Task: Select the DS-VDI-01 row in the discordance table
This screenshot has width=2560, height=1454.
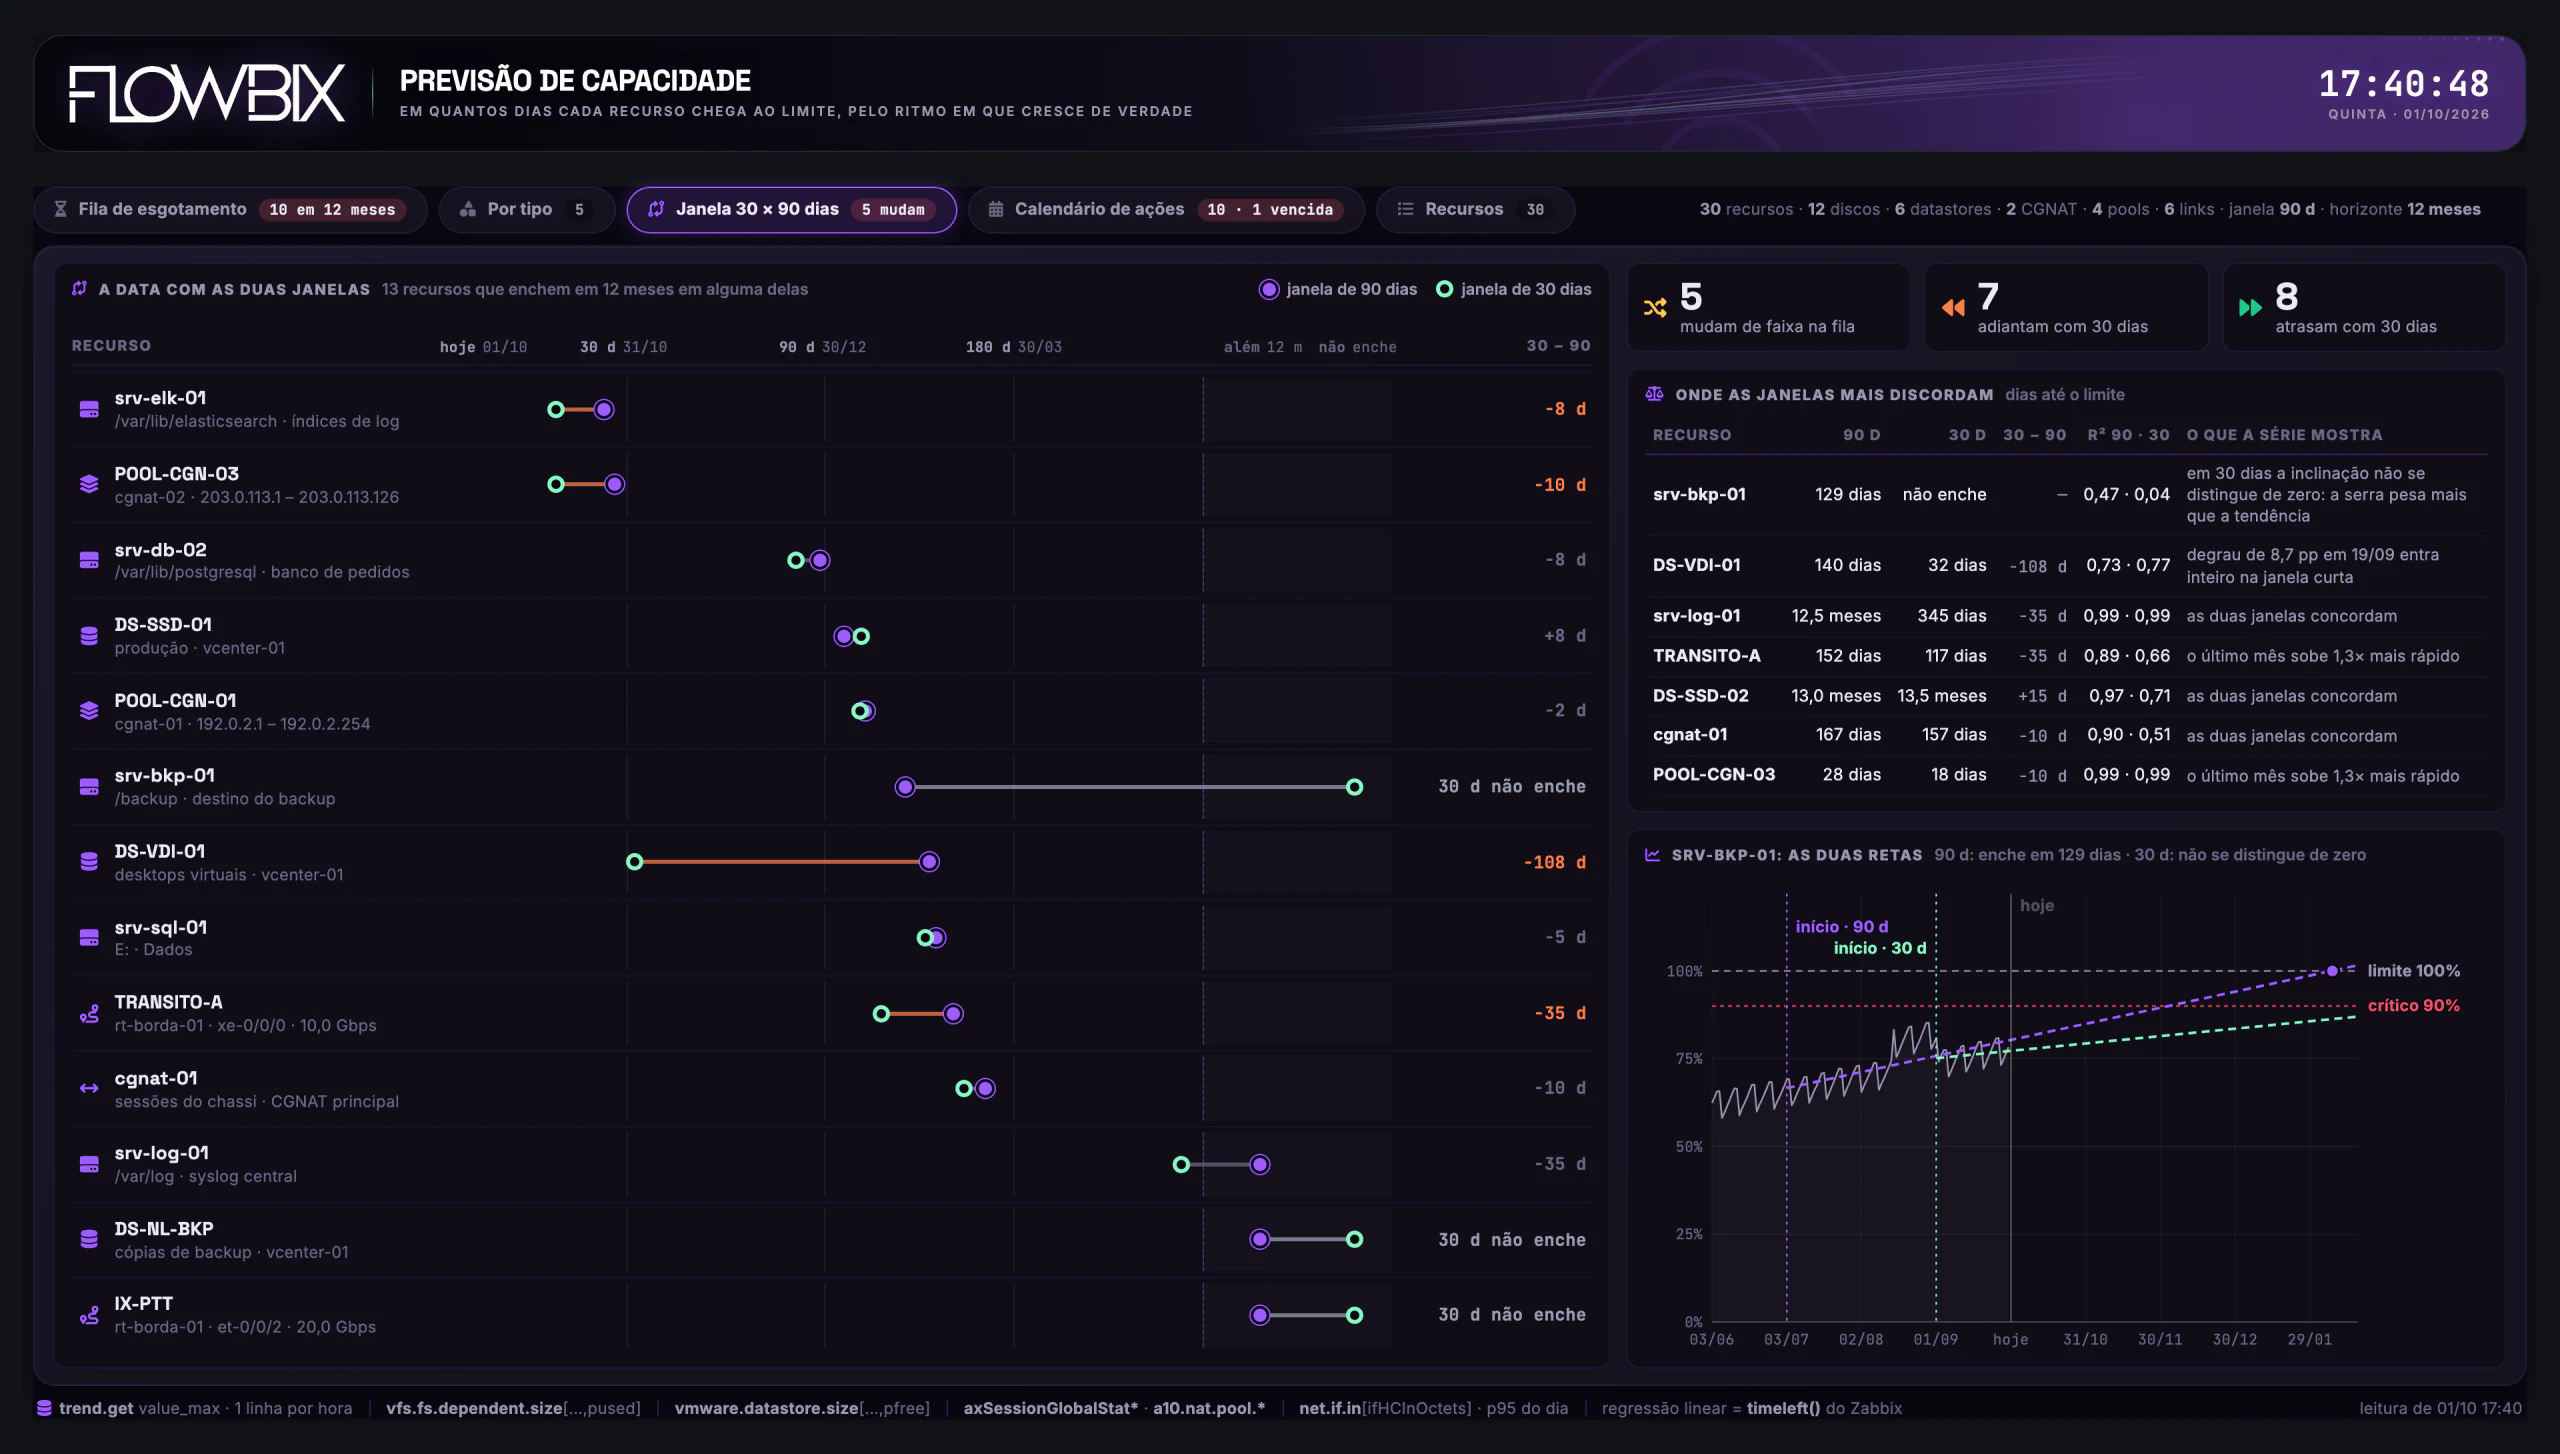Action: pyautogui.click(x=2067, y=566)
